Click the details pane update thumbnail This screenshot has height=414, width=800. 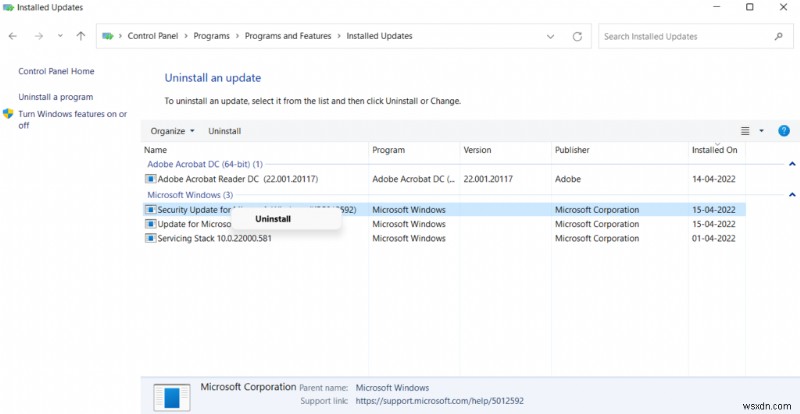click(x=171, y=397)
